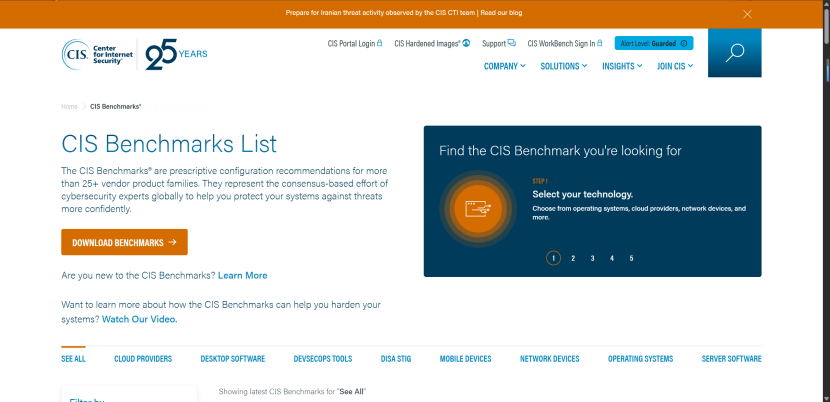Click the chat icon beside Support
Image resolution: width=830 pixels, height=402 pixels.
click(511, 43)
